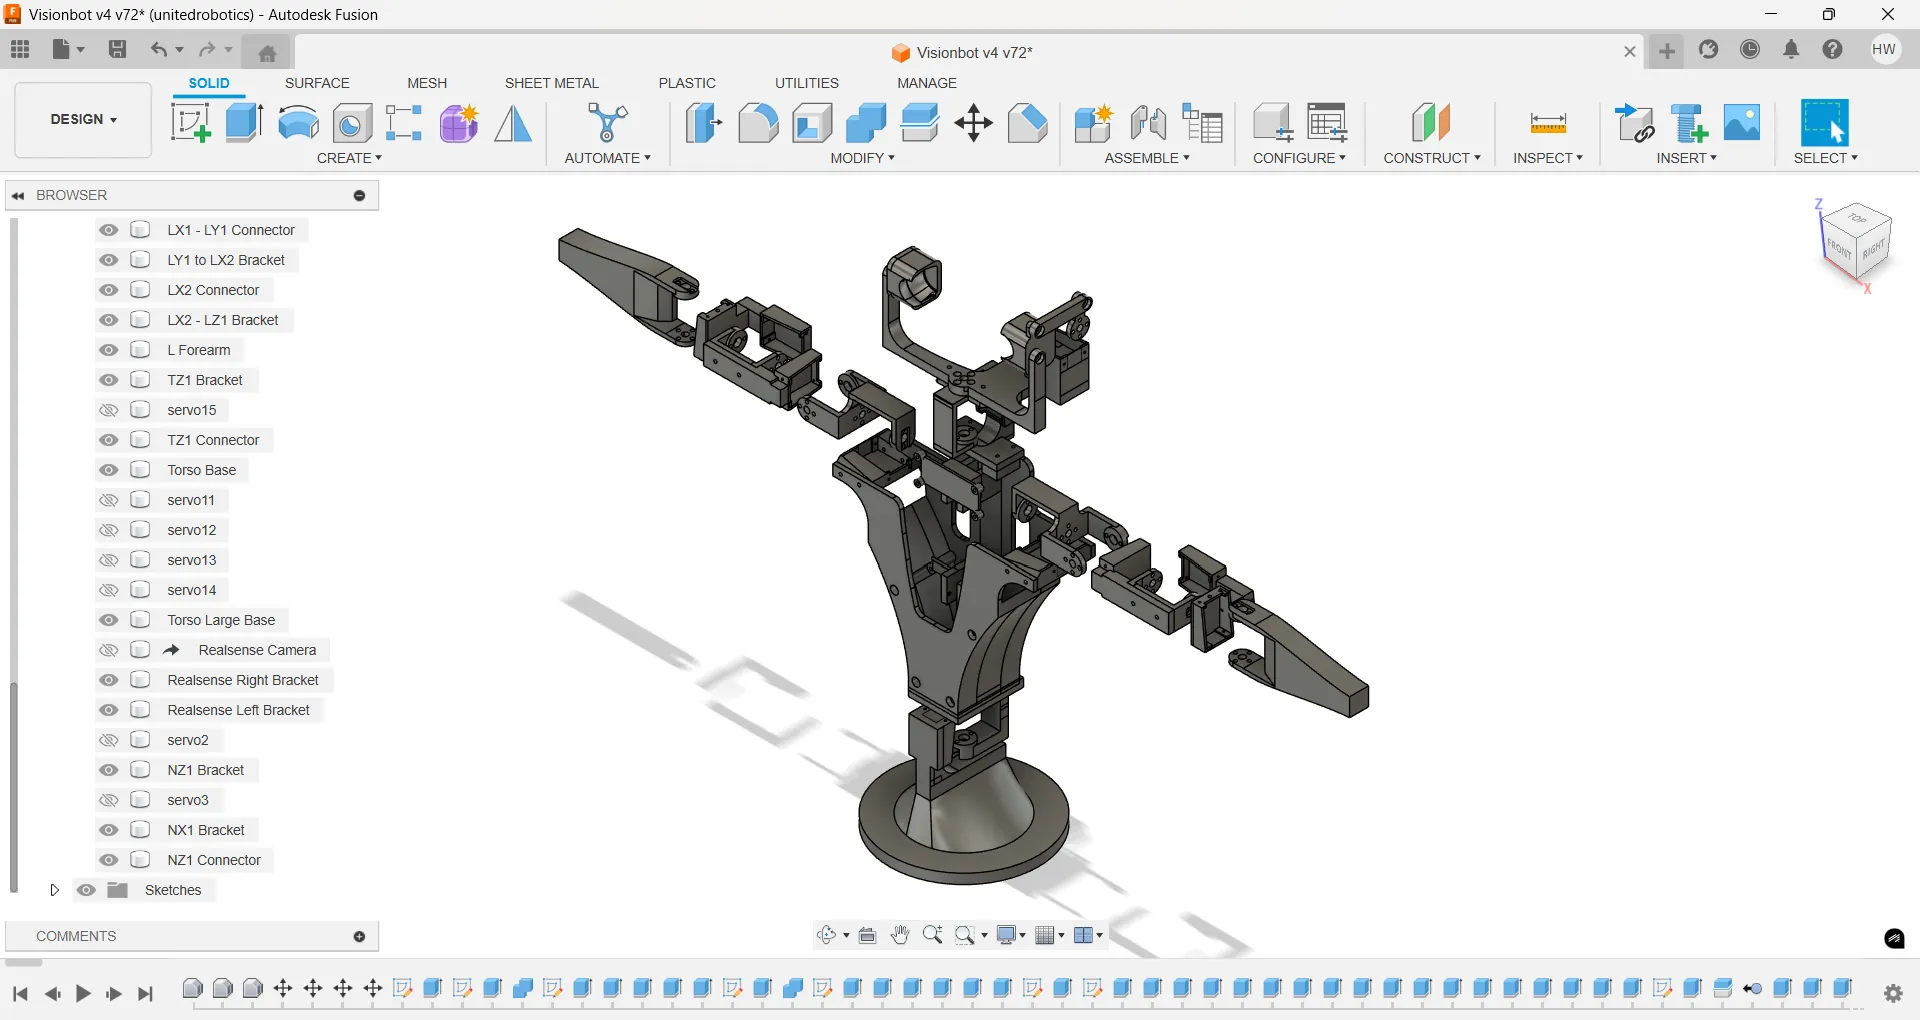Select the Extrude tool in Create
The width and height of the screenshot is (1920, 1020).
coord(244,123)
